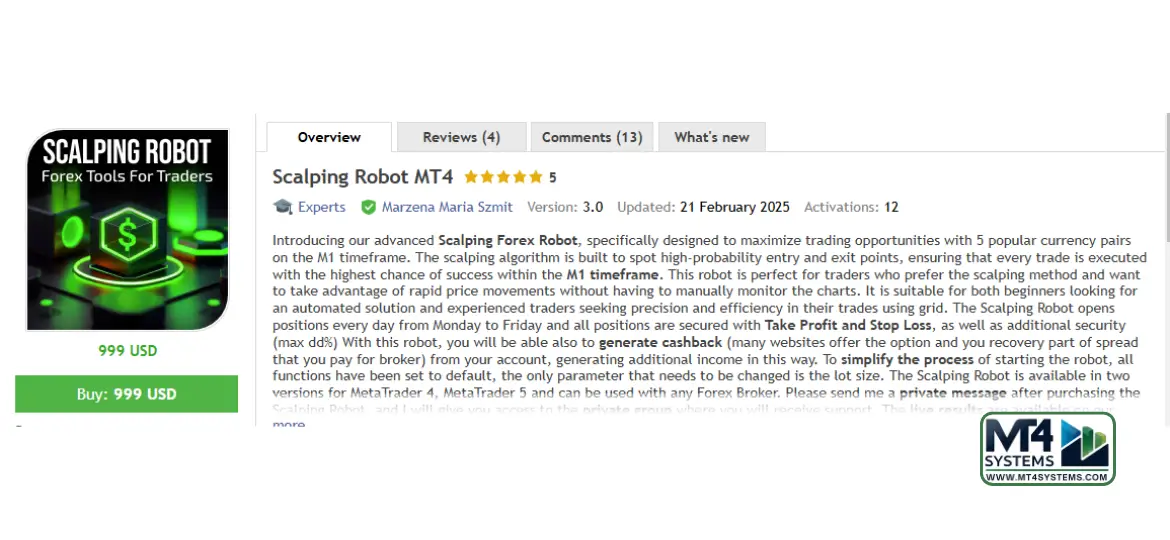Screen dimensions: 1170x540
Task: Click the five-star rating icons
Action: (x=503, y=177)
